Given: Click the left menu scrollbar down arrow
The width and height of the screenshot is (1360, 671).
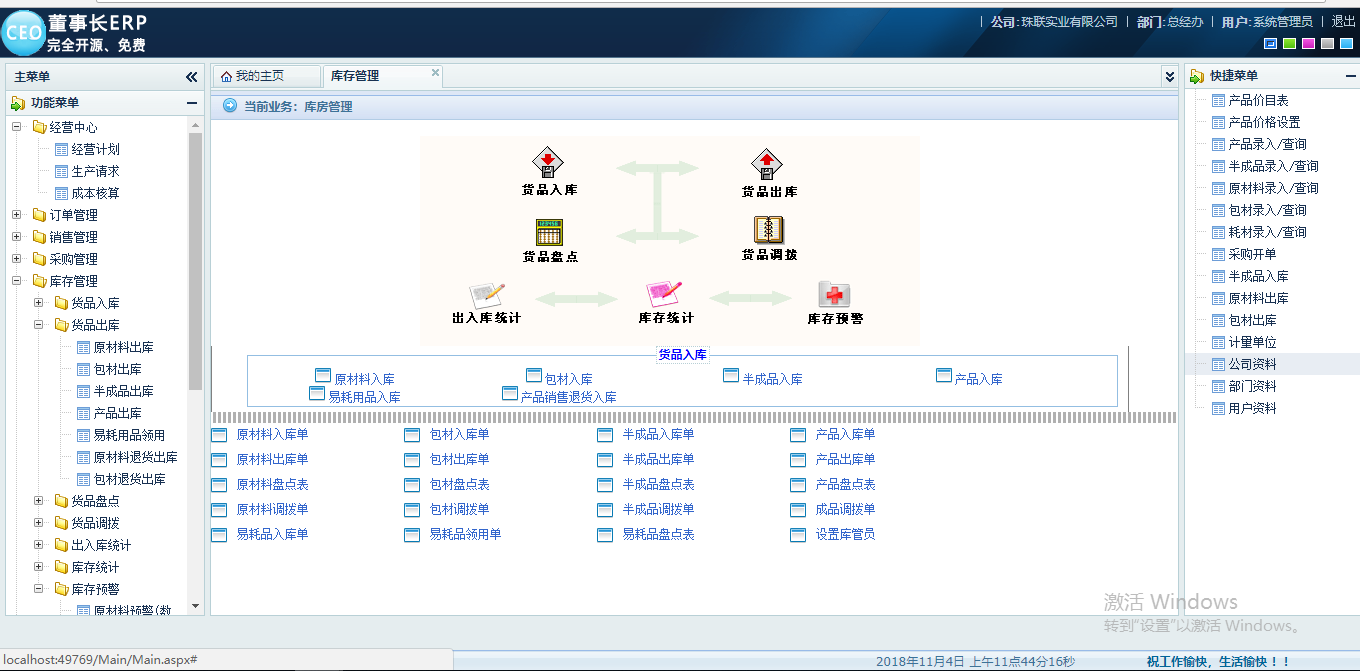Looking at the screenshot, I should (x=195, y=606).
